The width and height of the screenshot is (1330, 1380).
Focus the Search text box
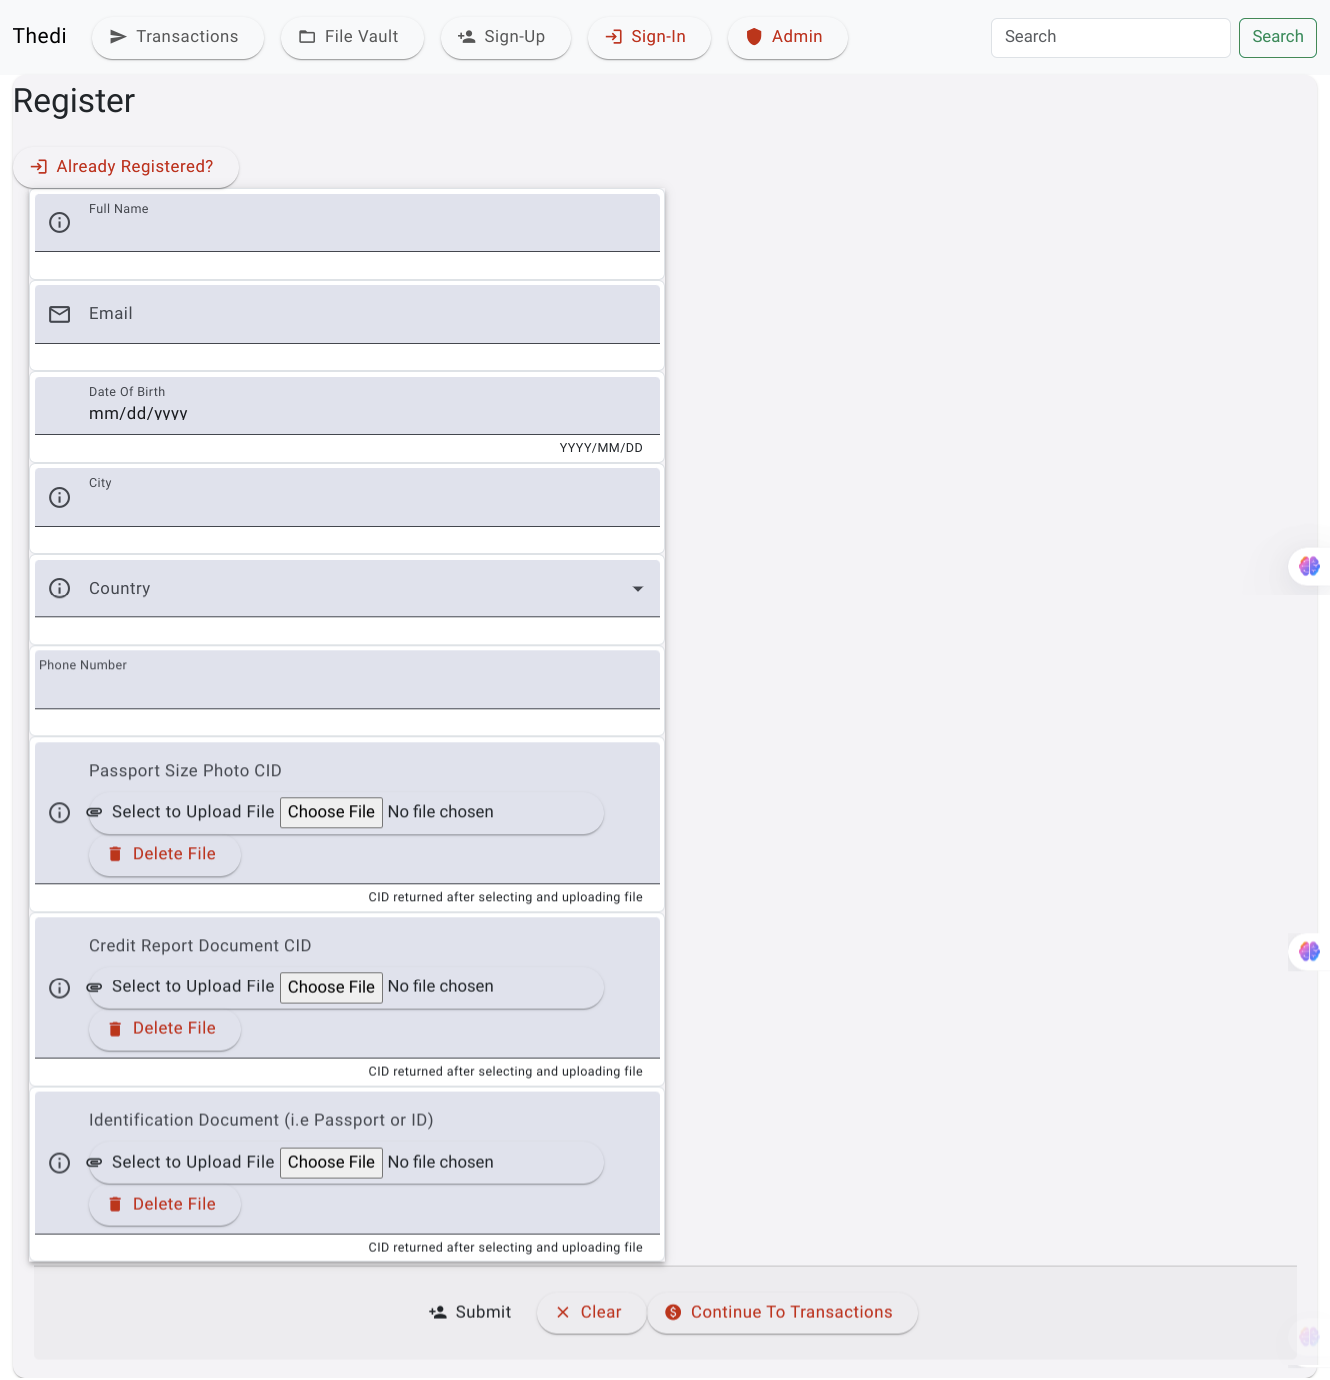point(1111,37)
